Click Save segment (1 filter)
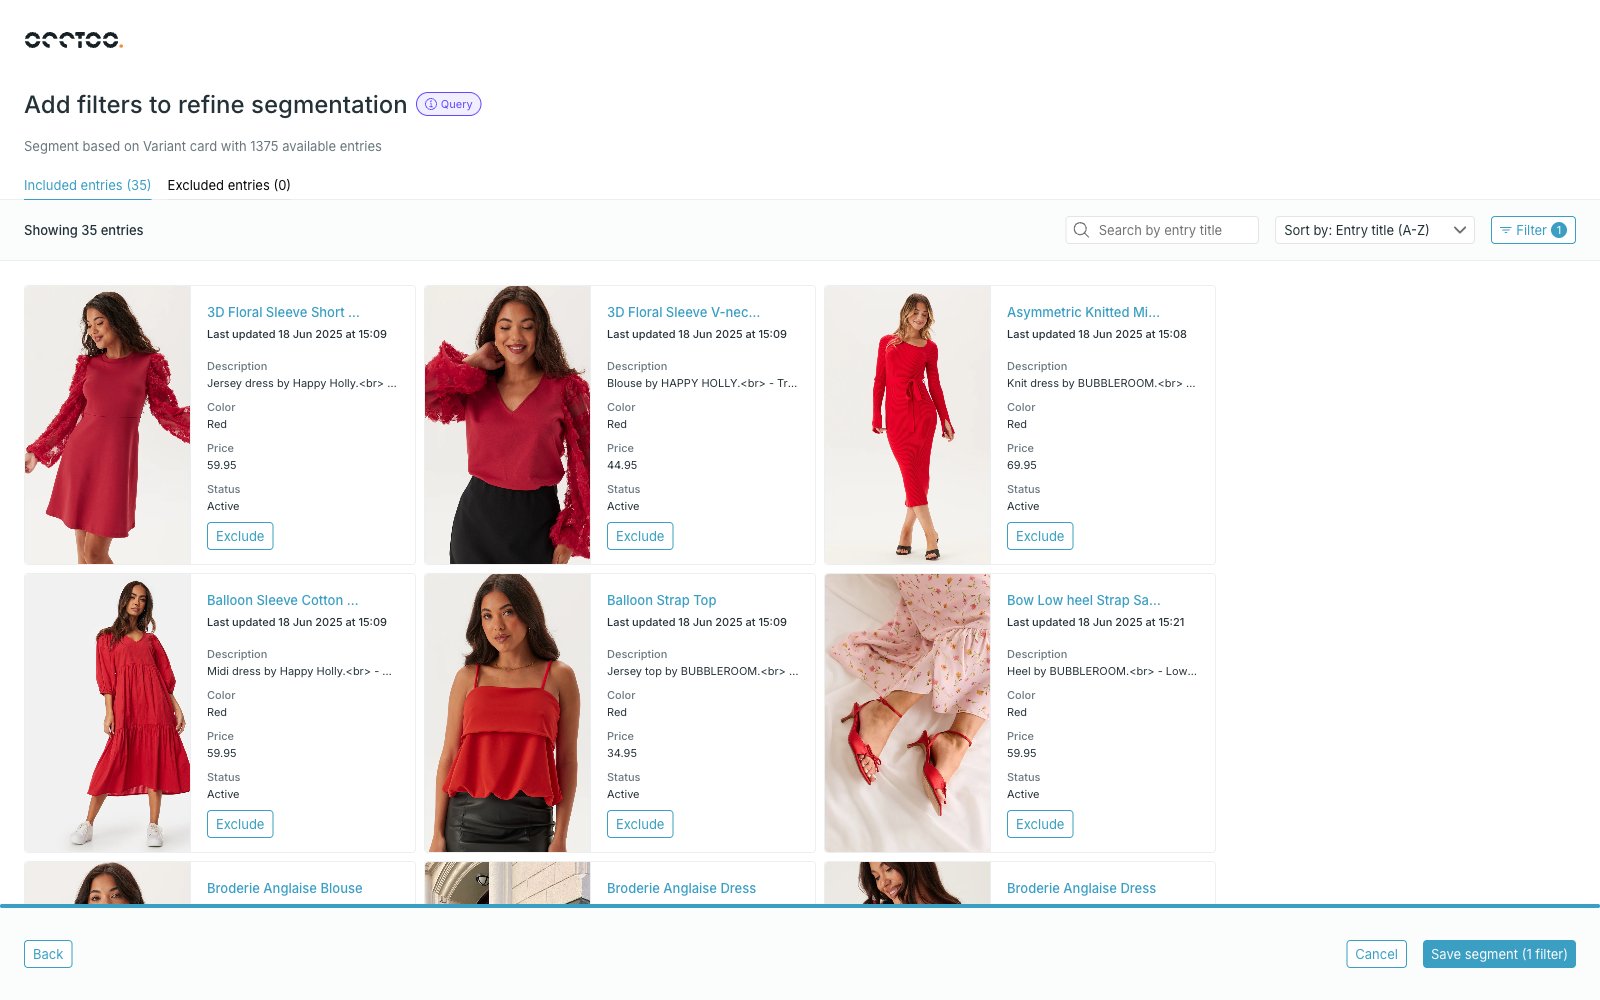The image size is (1600, 1000). coord(1499,954)
